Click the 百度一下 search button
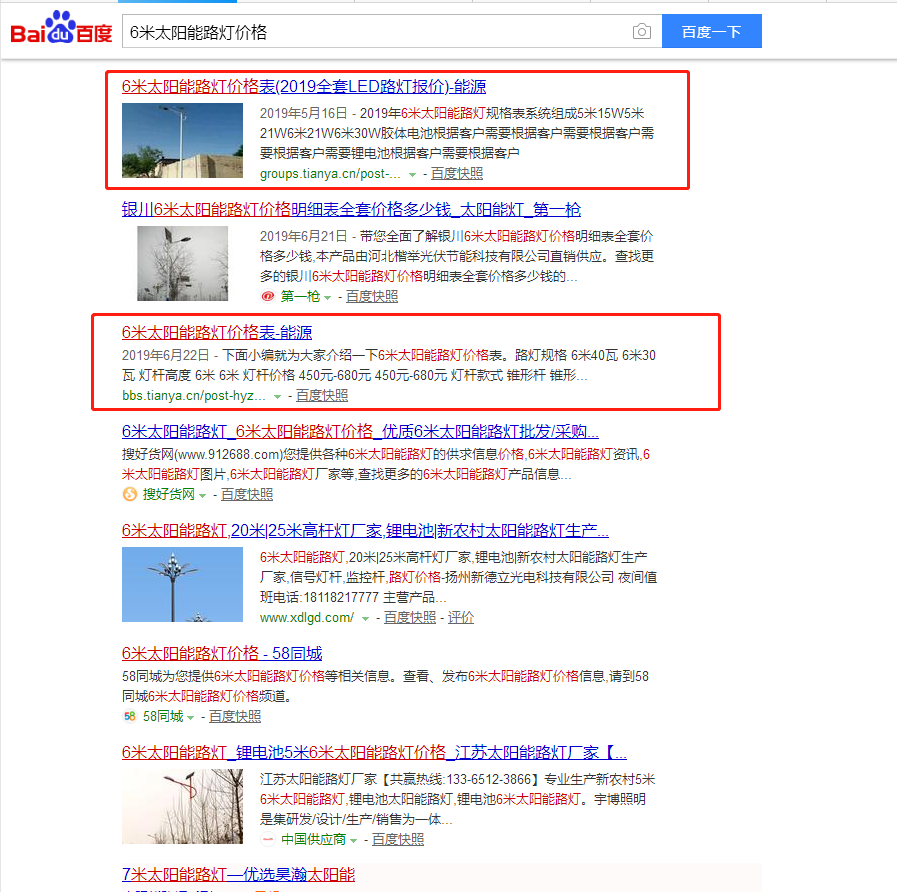The width and height of the screenshot is (897, 892). pos(711,31)
